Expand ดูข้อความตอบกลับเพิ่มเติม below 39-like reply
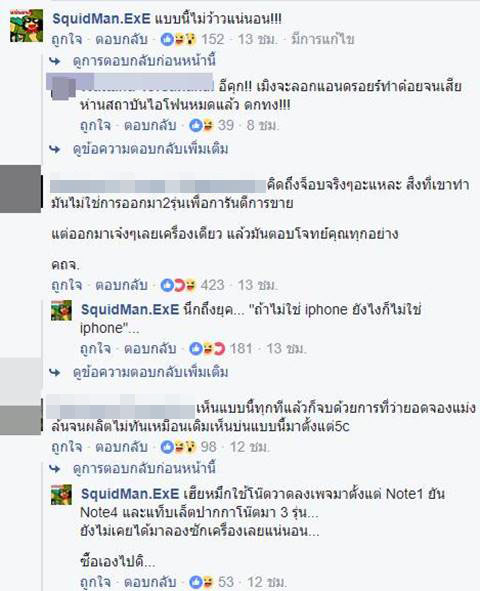Screen dimensions: 480x591 coord(150,149)
